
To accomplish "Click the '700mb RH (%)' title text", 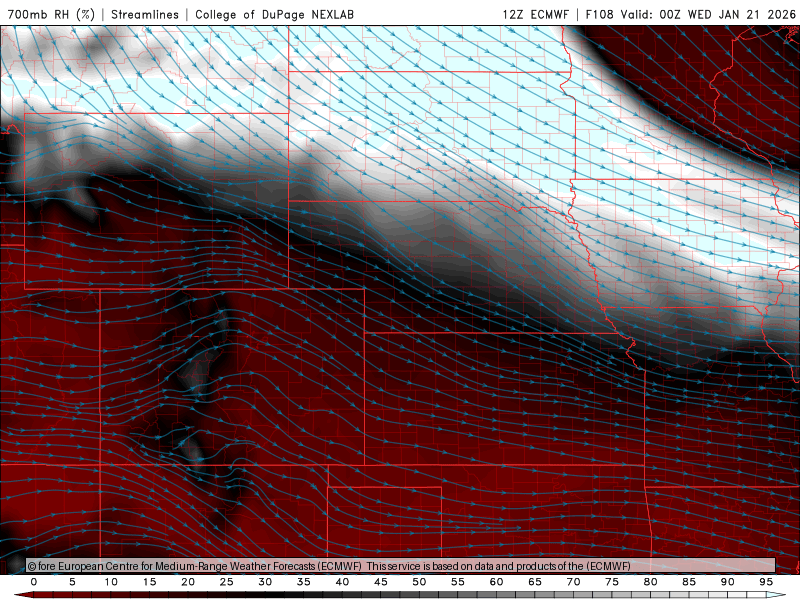I will (x=51, y=14).
